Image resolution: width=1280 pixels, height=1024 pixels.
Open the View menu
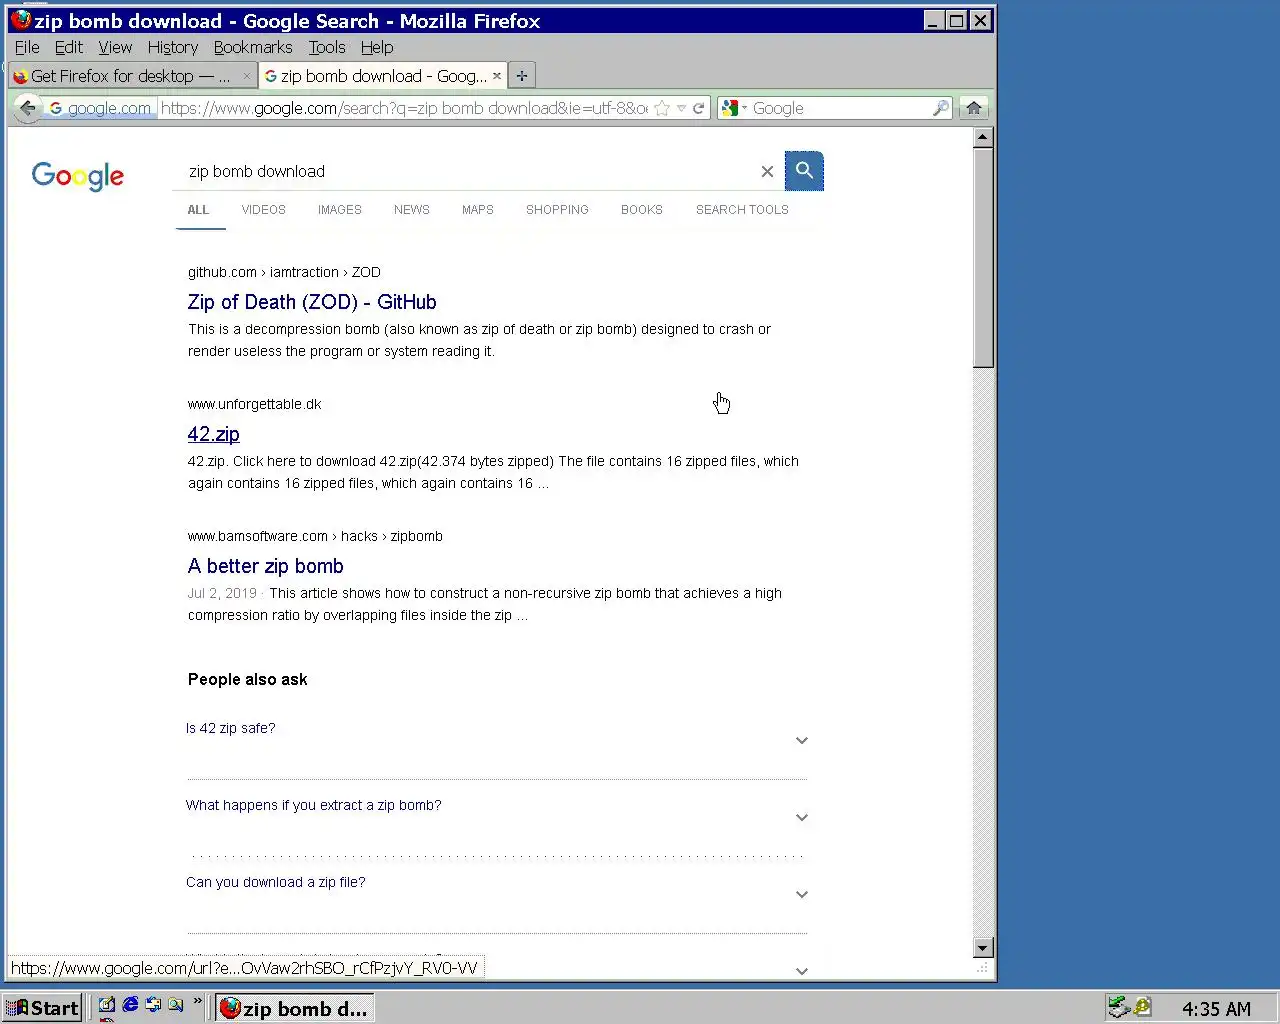[x=115, y=47]
